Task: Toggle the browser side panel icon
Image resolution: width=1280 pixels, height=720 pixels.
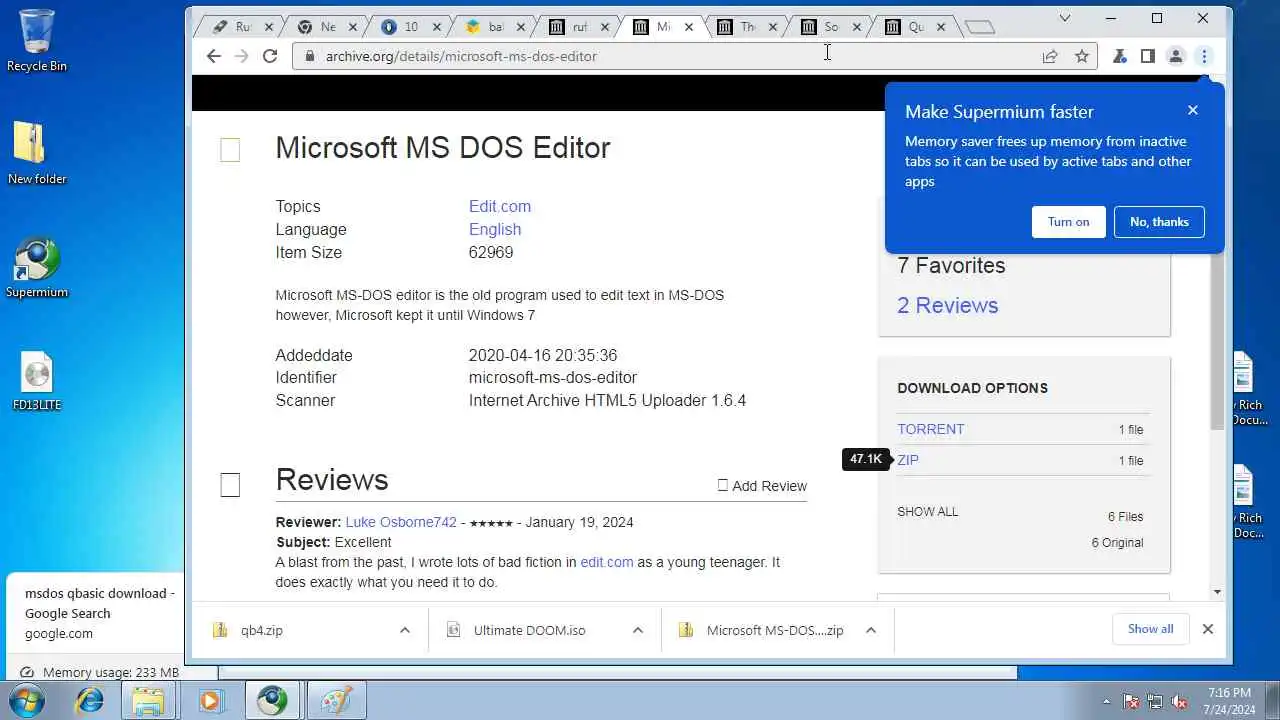Action: [x=1148, y=56]
